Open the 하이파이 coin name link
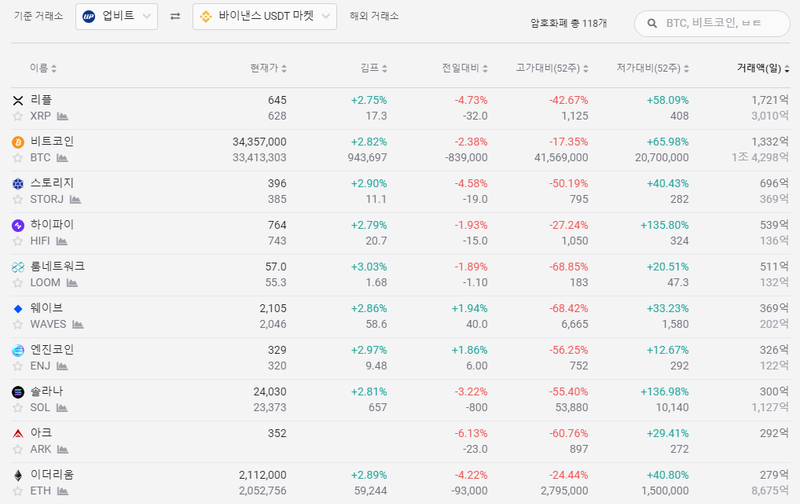Viewport: 800px width, 504px height. pyautogui.click(x=52, y=225)
